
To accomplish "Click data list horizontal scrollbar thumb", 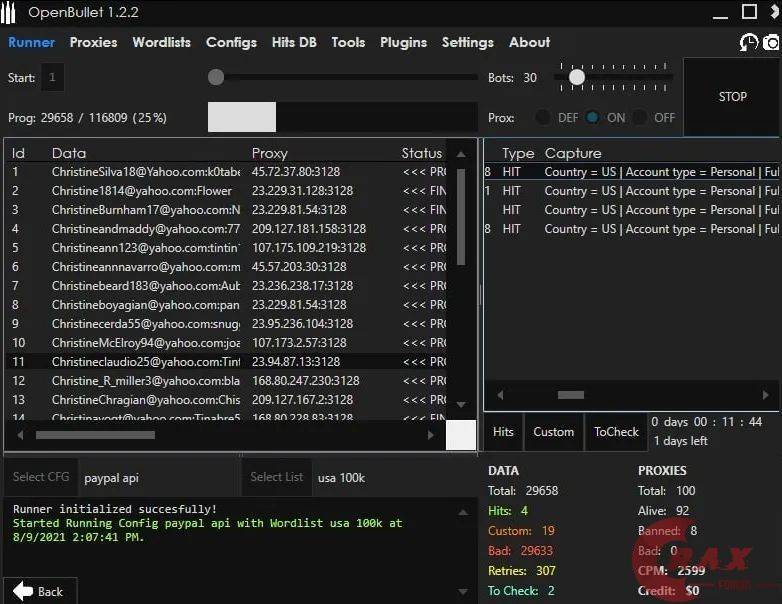I will click(95, 435).
